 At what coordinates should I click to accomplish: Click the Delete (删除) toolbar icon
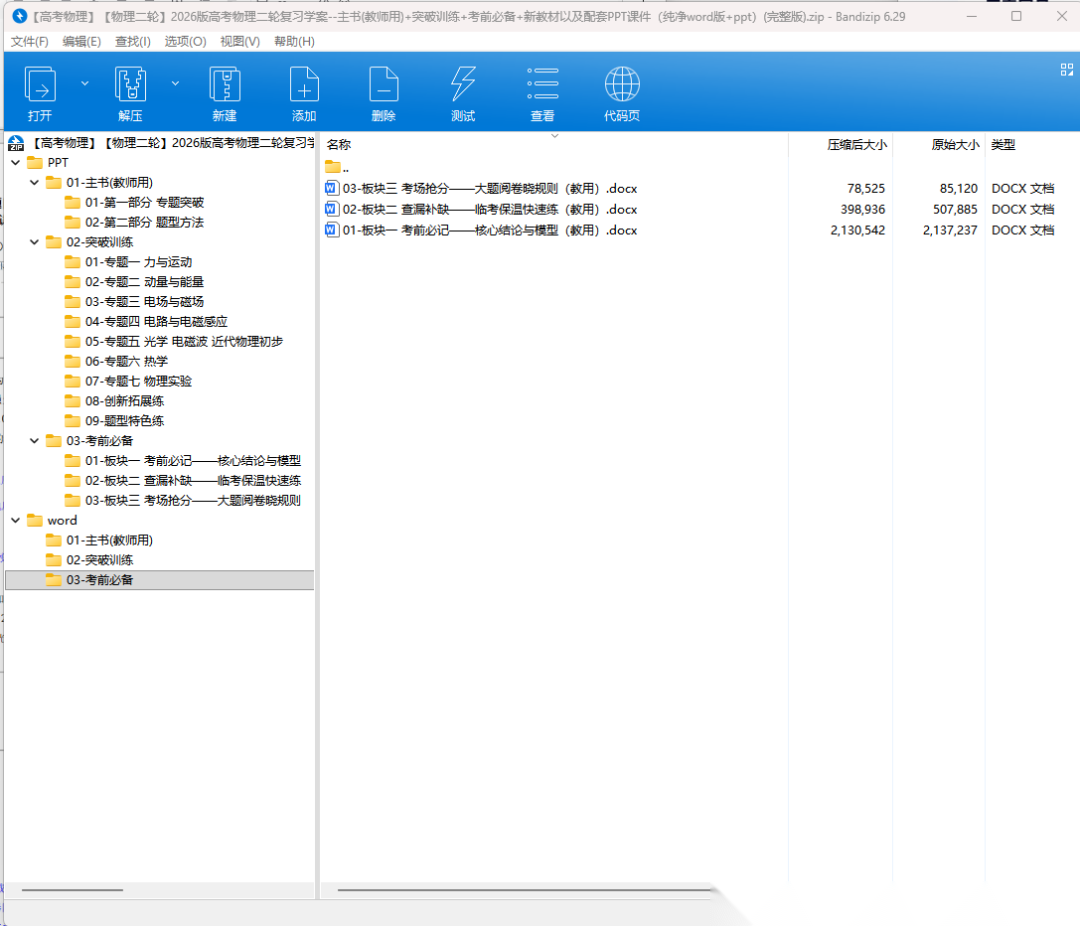click(383, 86)
